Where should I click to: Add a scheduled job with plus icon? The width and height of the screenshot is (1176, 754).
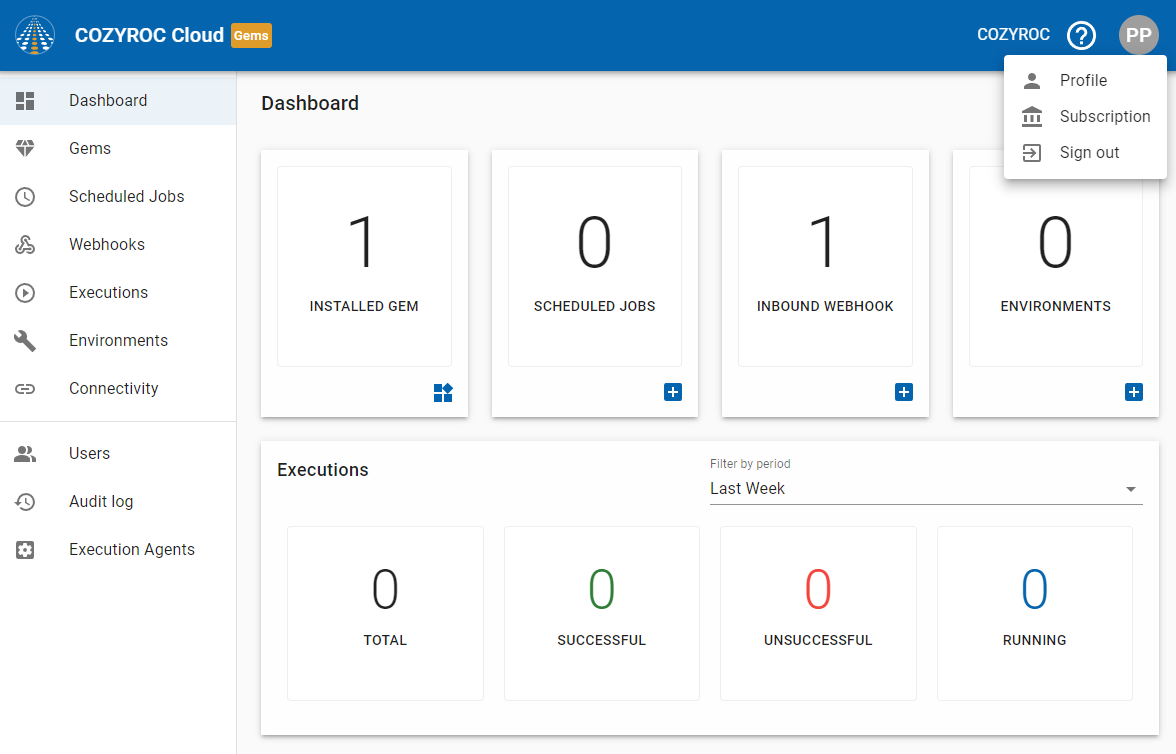coord(673,392)
